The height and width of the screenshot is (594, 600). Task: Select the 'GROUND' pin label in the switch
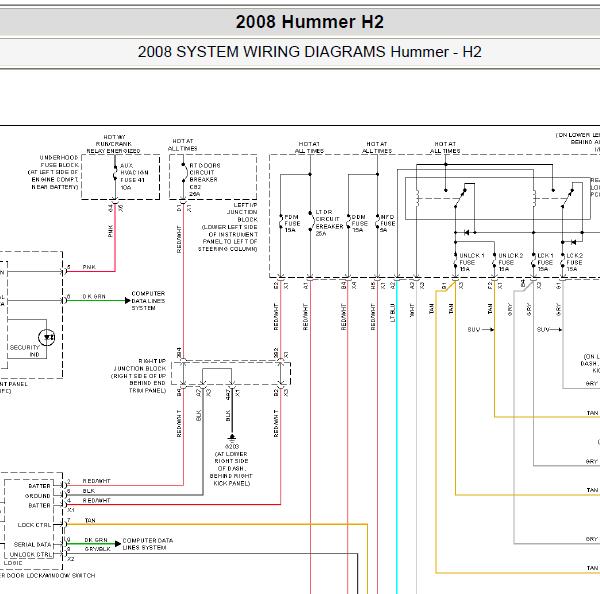(x=38, y=496)
